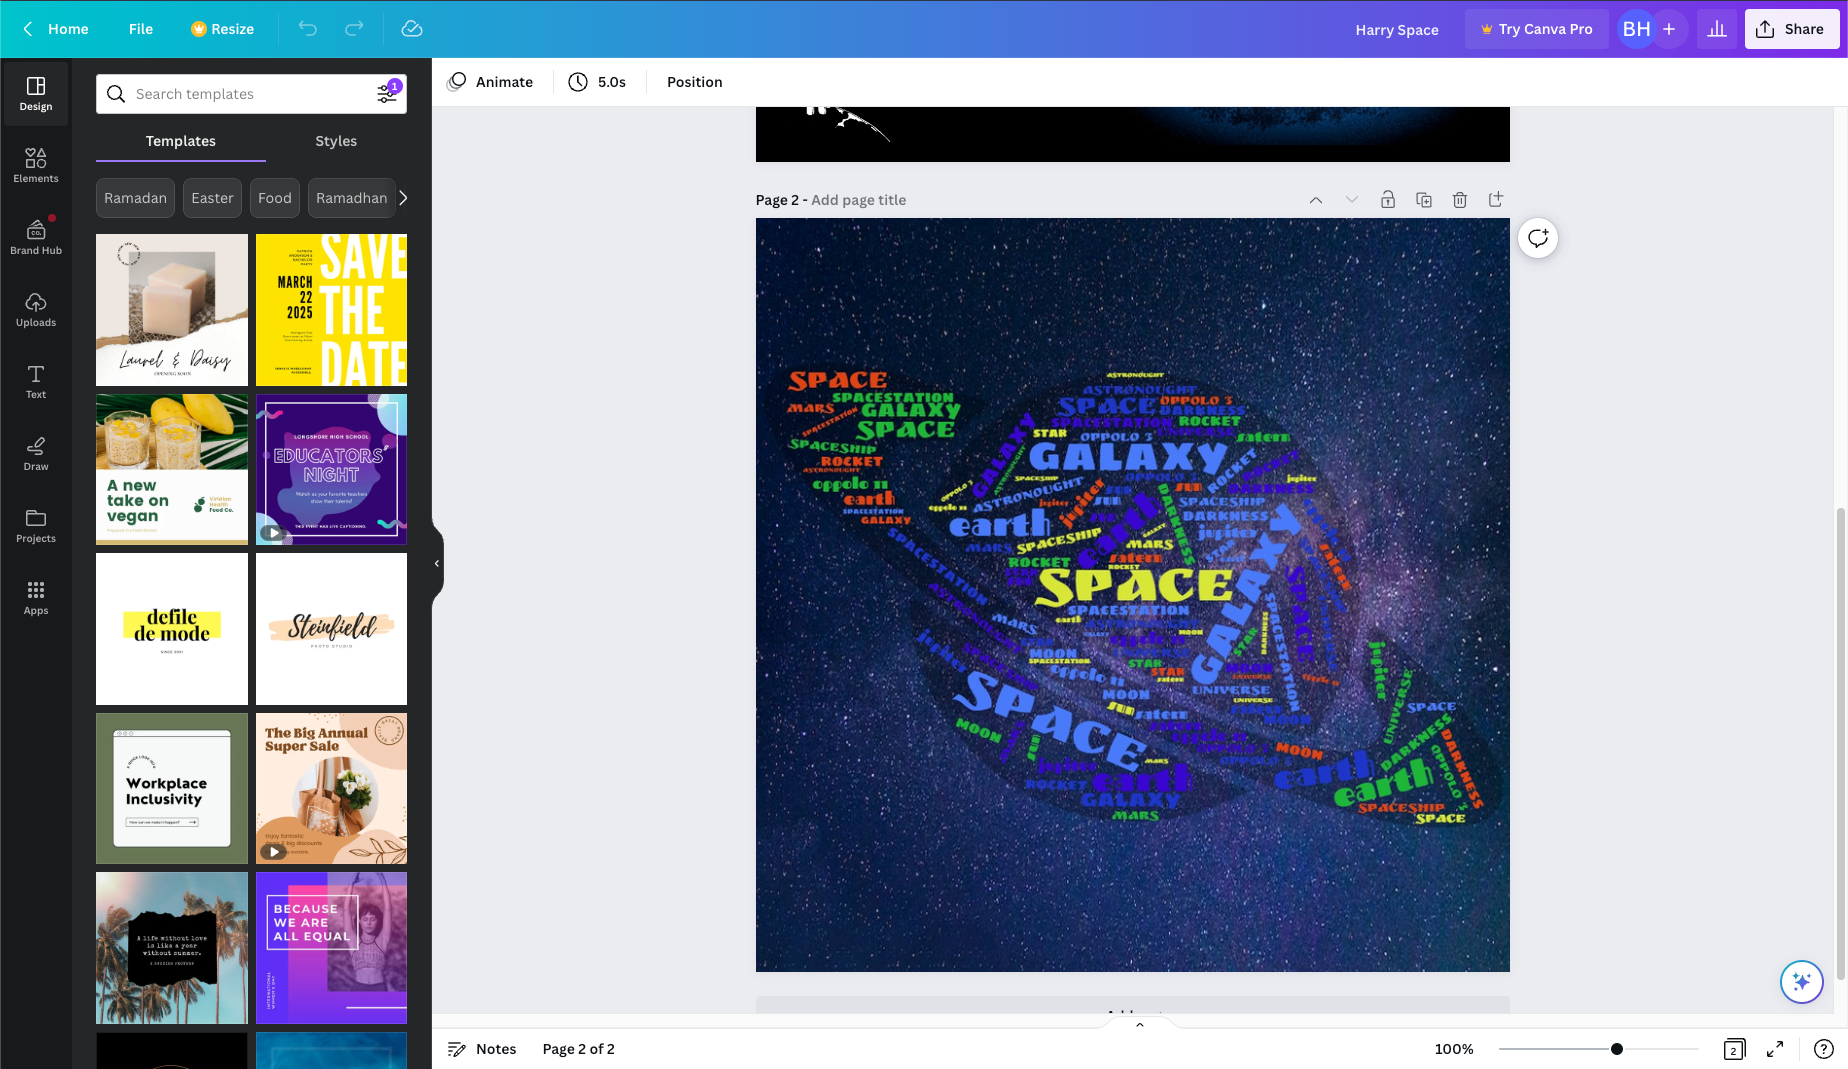Open the Apps panel
The height and width of the screenshot is (1069, 1848).
pyautogui.click(x=36, y=598)
